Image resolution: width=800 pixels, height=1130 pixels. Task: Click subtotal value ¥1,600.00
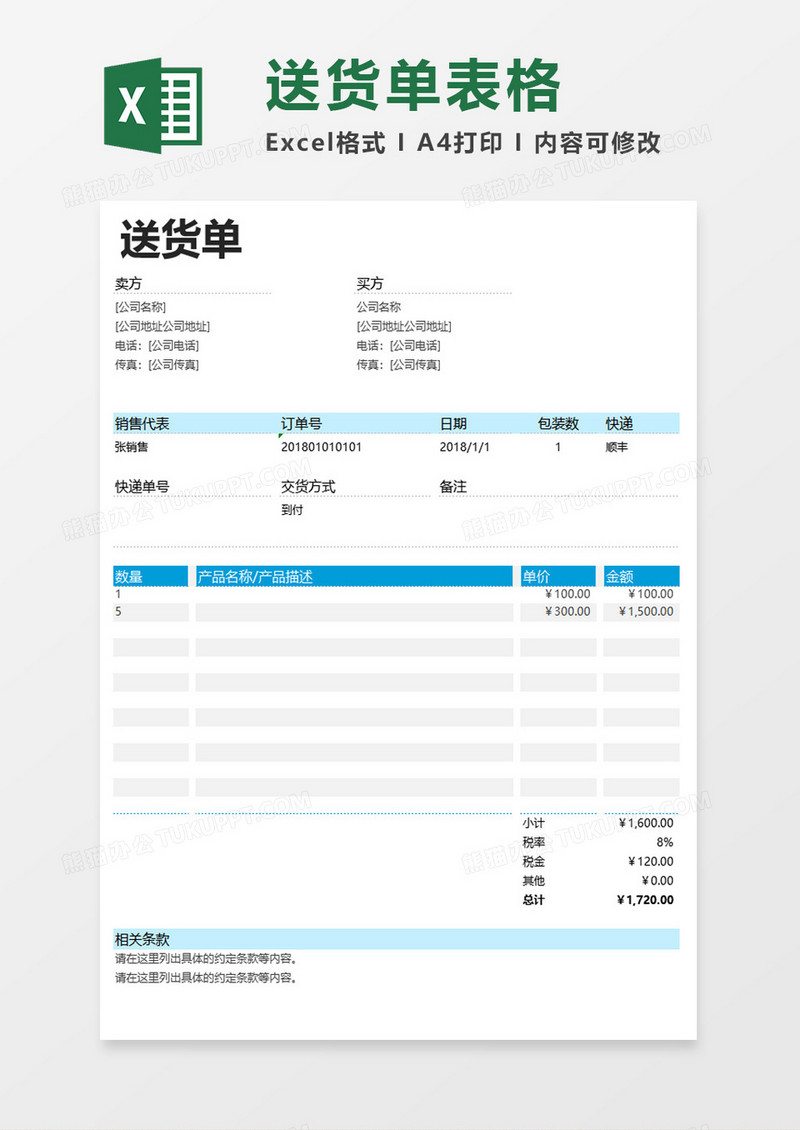(x=646, y=823)
